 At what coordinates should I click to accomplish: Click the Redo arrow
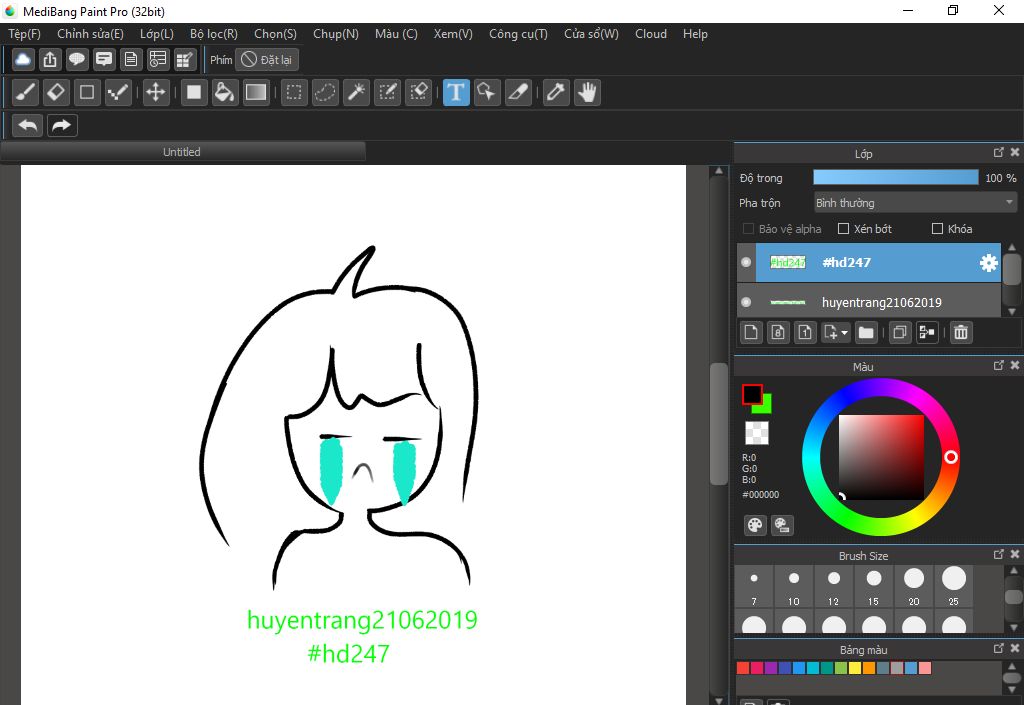point(61,125)
